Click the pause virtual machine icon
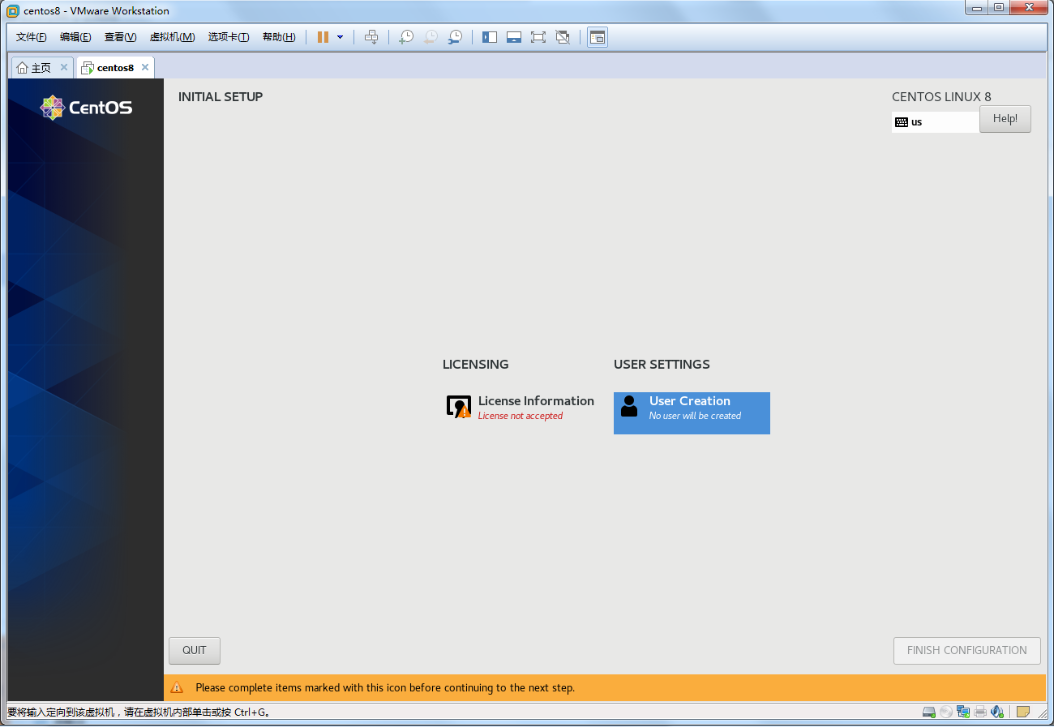This screenshot has height=727, width=1054. click(x=323, y=37)
